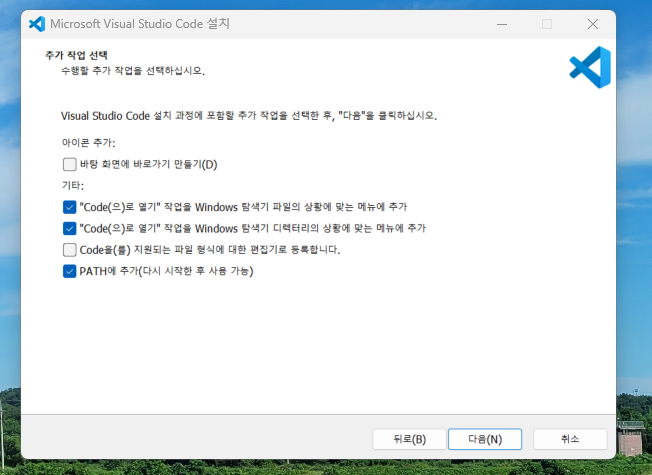Click the "기타:" group label
This screenshot has width=652, height=475.
73,186
